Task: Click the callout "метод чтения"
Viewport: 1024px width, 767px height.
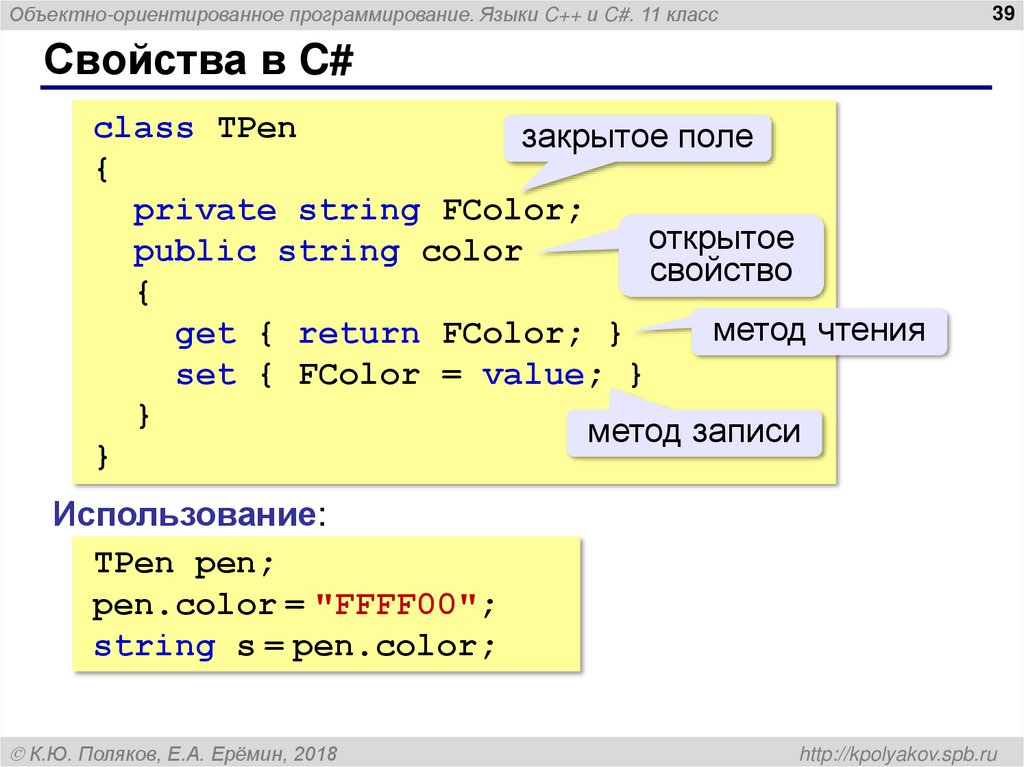Action: point(819,331)
